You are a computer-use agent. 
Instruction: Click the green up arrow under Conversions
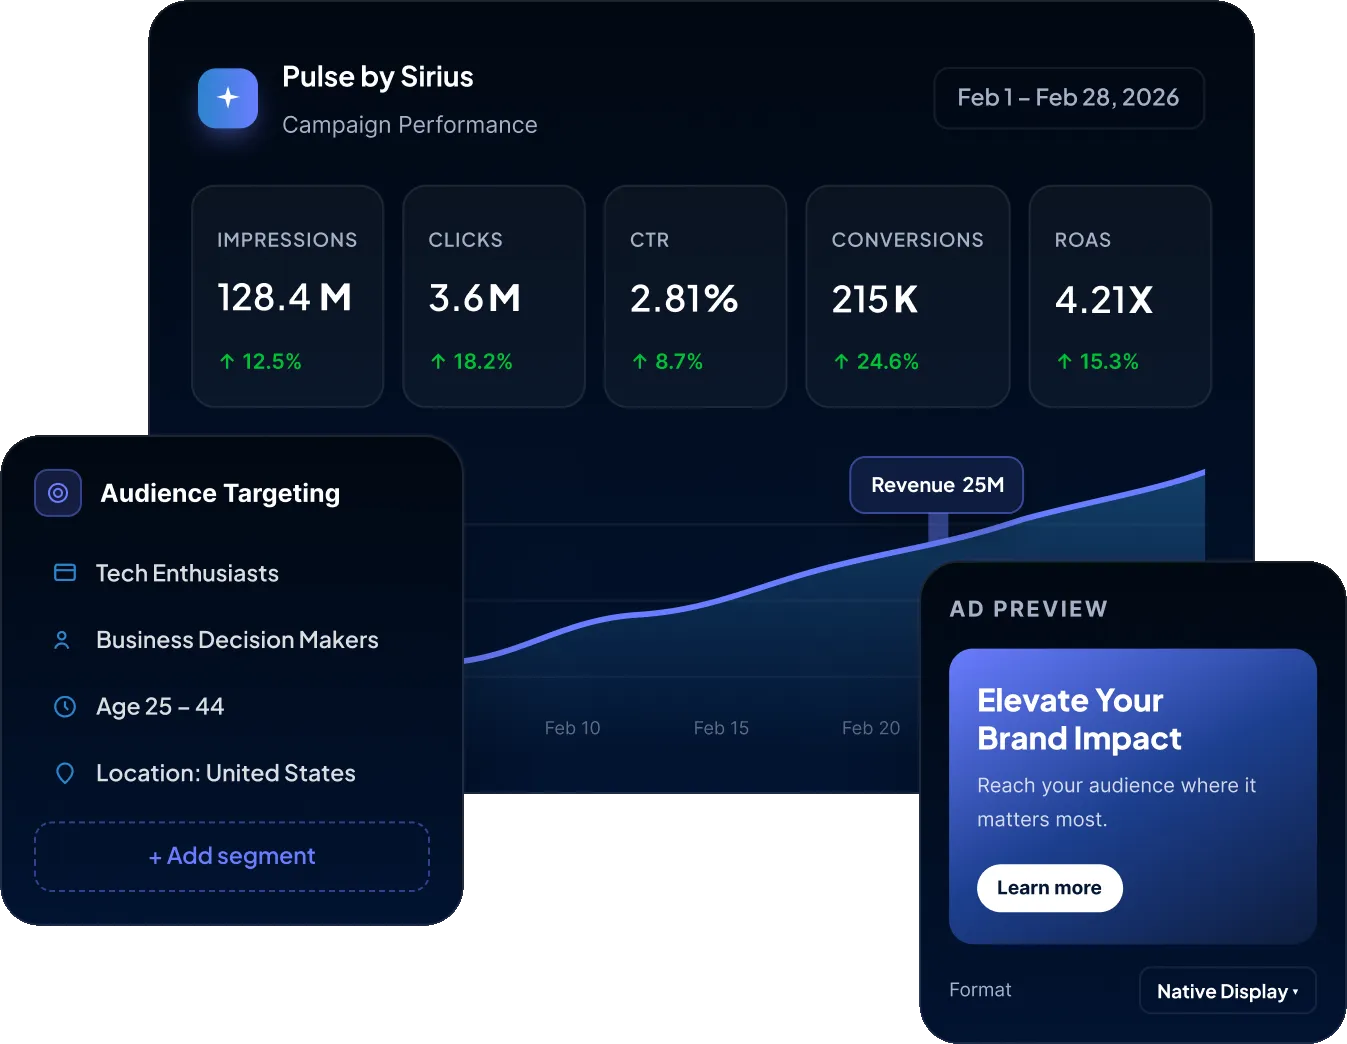click(841, 362)
